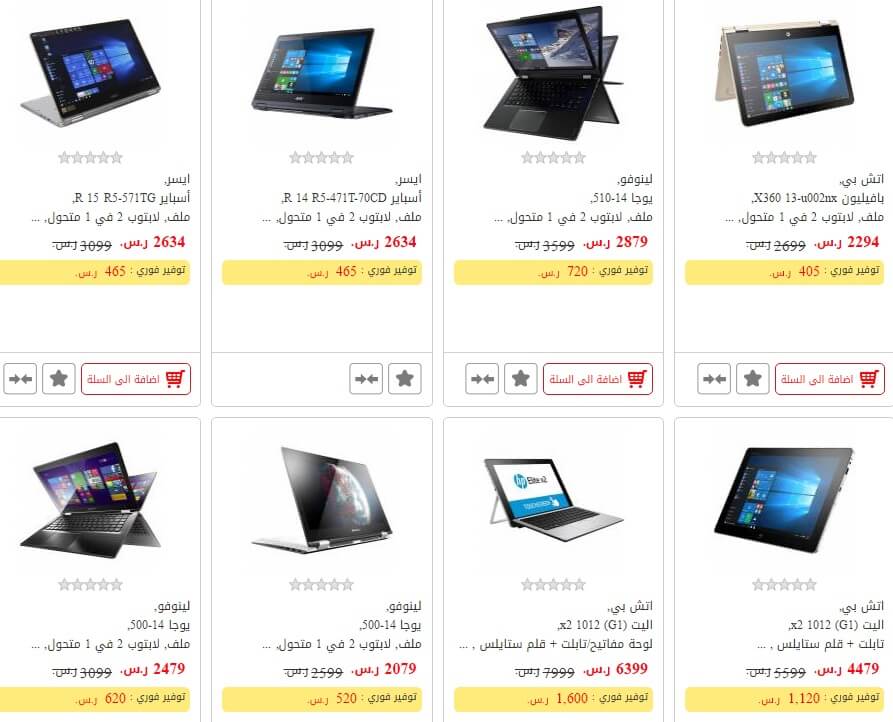This screenshot has height=722, width=893.
Task: Add Acer Aspire R 15 to favorites
Action: pos(59,379)
